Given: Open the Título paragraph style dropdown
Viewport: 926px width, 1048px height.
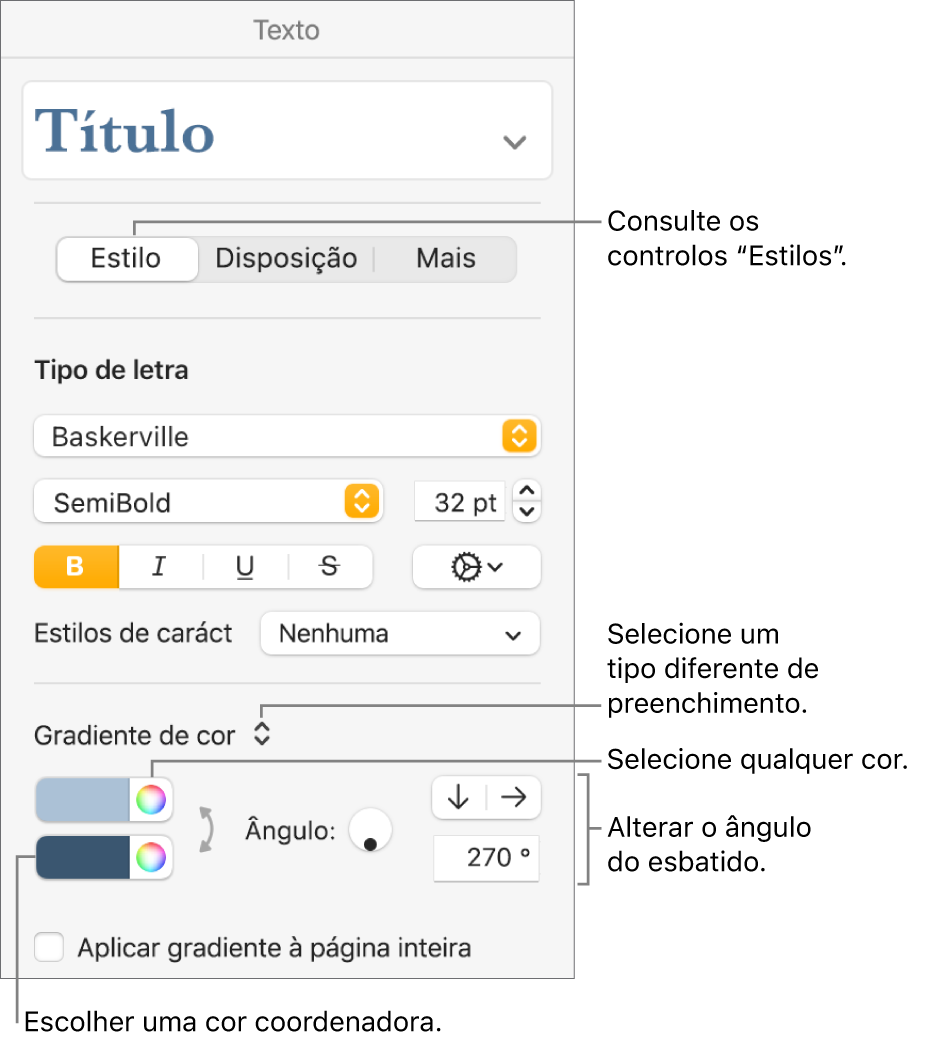Looking at the screenshot, I should tap(287, 130).
